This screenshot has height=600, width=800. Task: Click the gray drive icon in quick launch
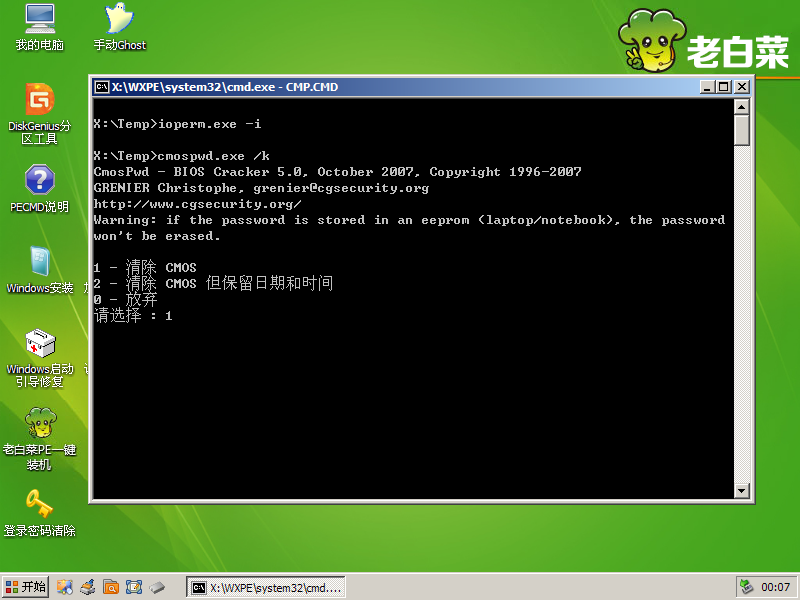[x=157, y=587]
